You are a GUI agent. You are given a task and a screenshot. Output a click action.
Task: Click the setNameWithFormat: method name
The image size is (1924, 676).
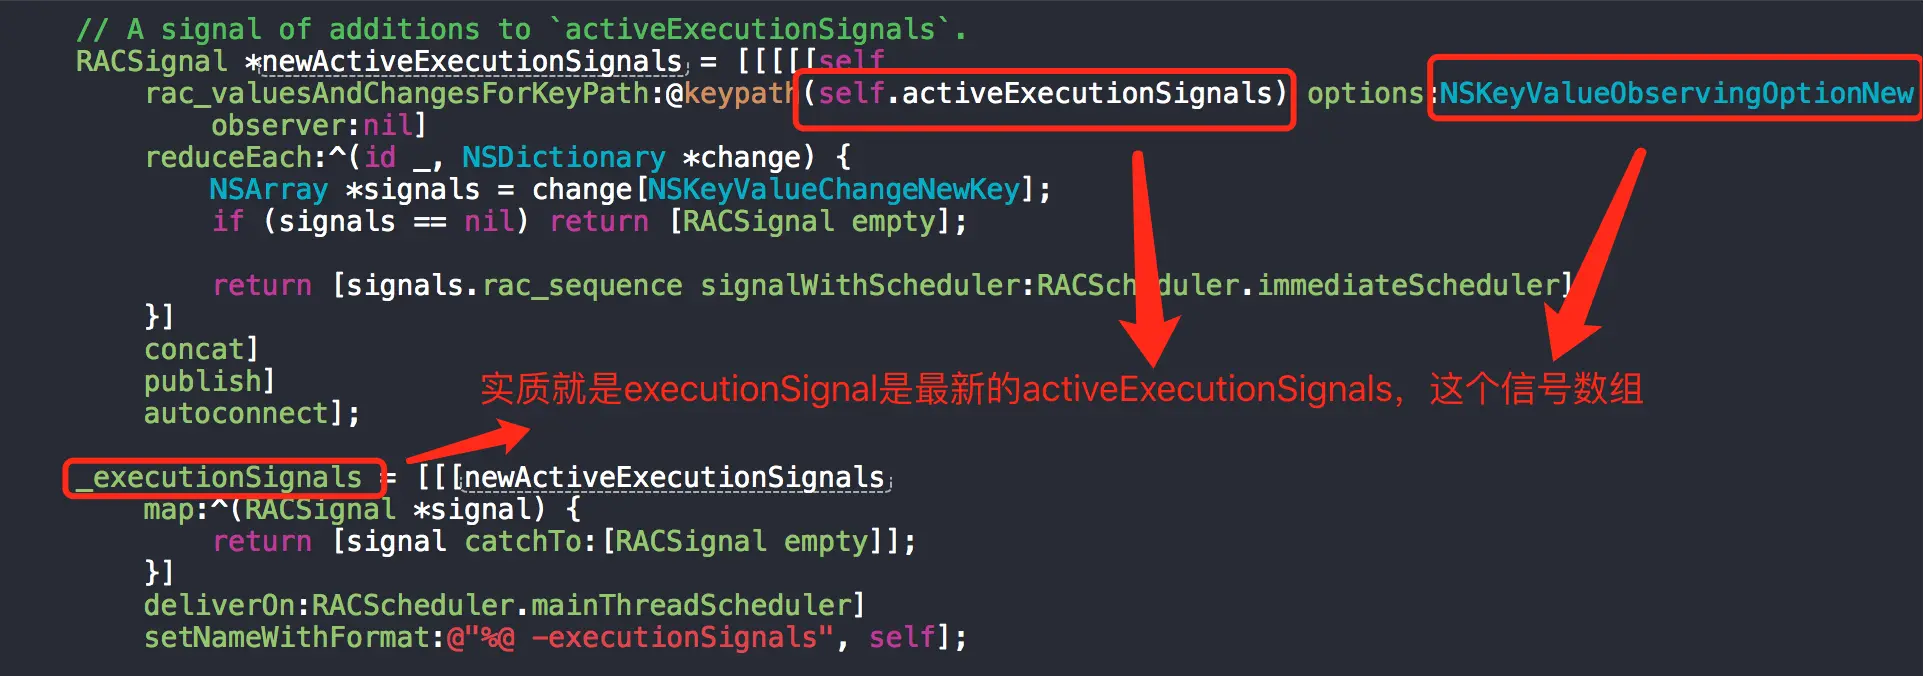[295, 638]
